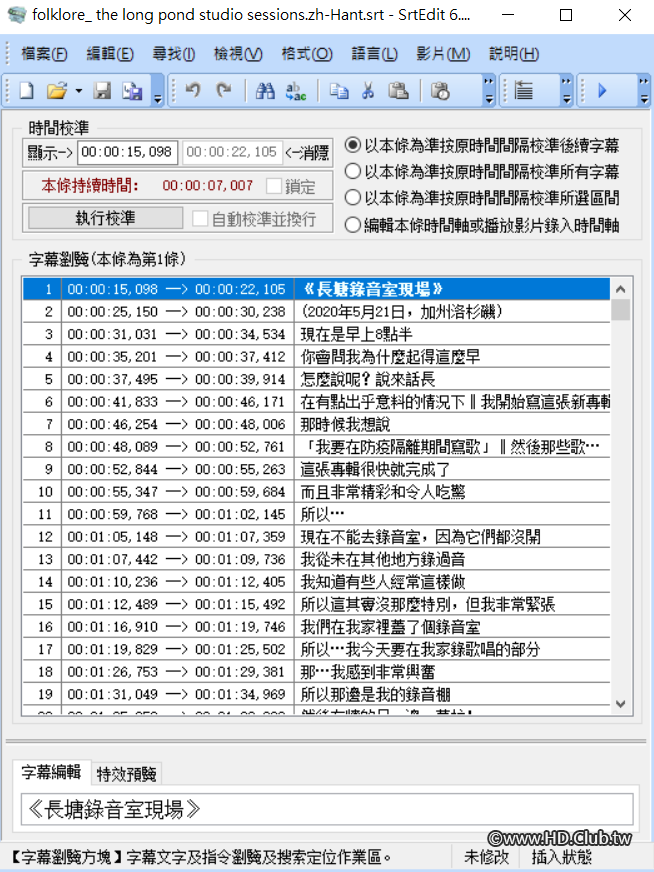
Task: Select row 4 你會問我為什麼起得這麼早
Action: click(316, 356)
